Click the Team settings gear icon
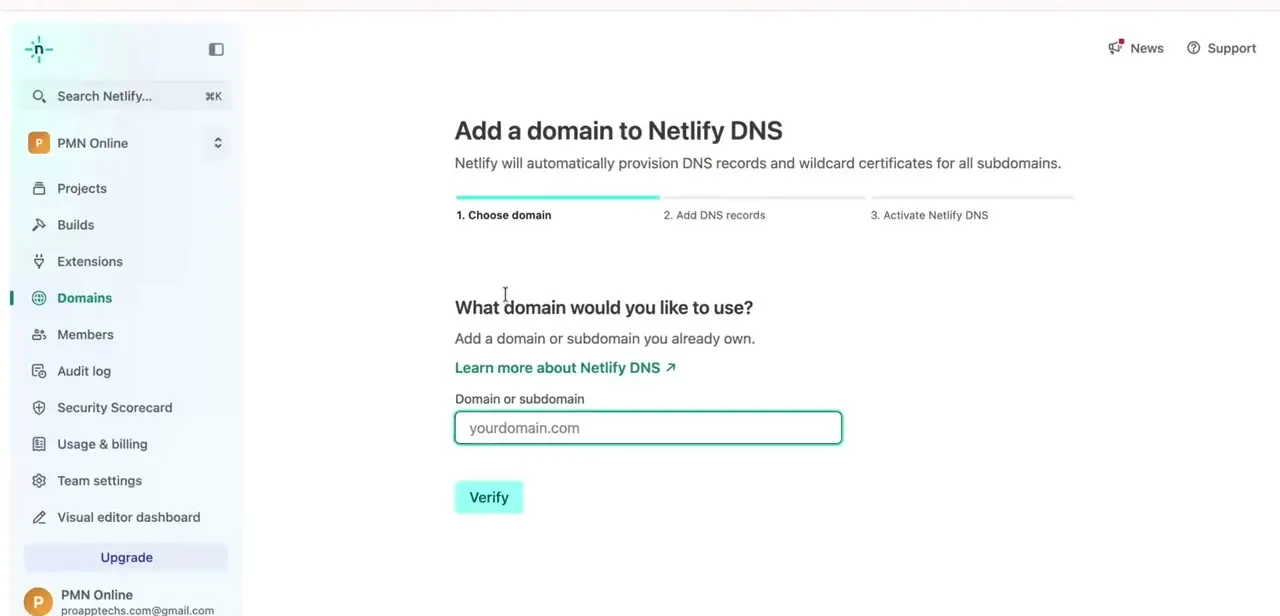This screenshot has width=1280, height=616. pyautogui.click(x=39, y=481)
